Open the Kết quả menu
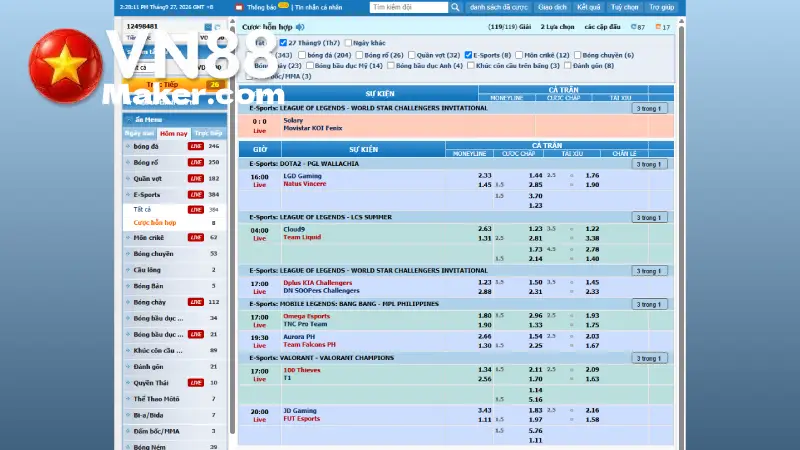This screenshot has height=450, width=800. tap(588, 7)
